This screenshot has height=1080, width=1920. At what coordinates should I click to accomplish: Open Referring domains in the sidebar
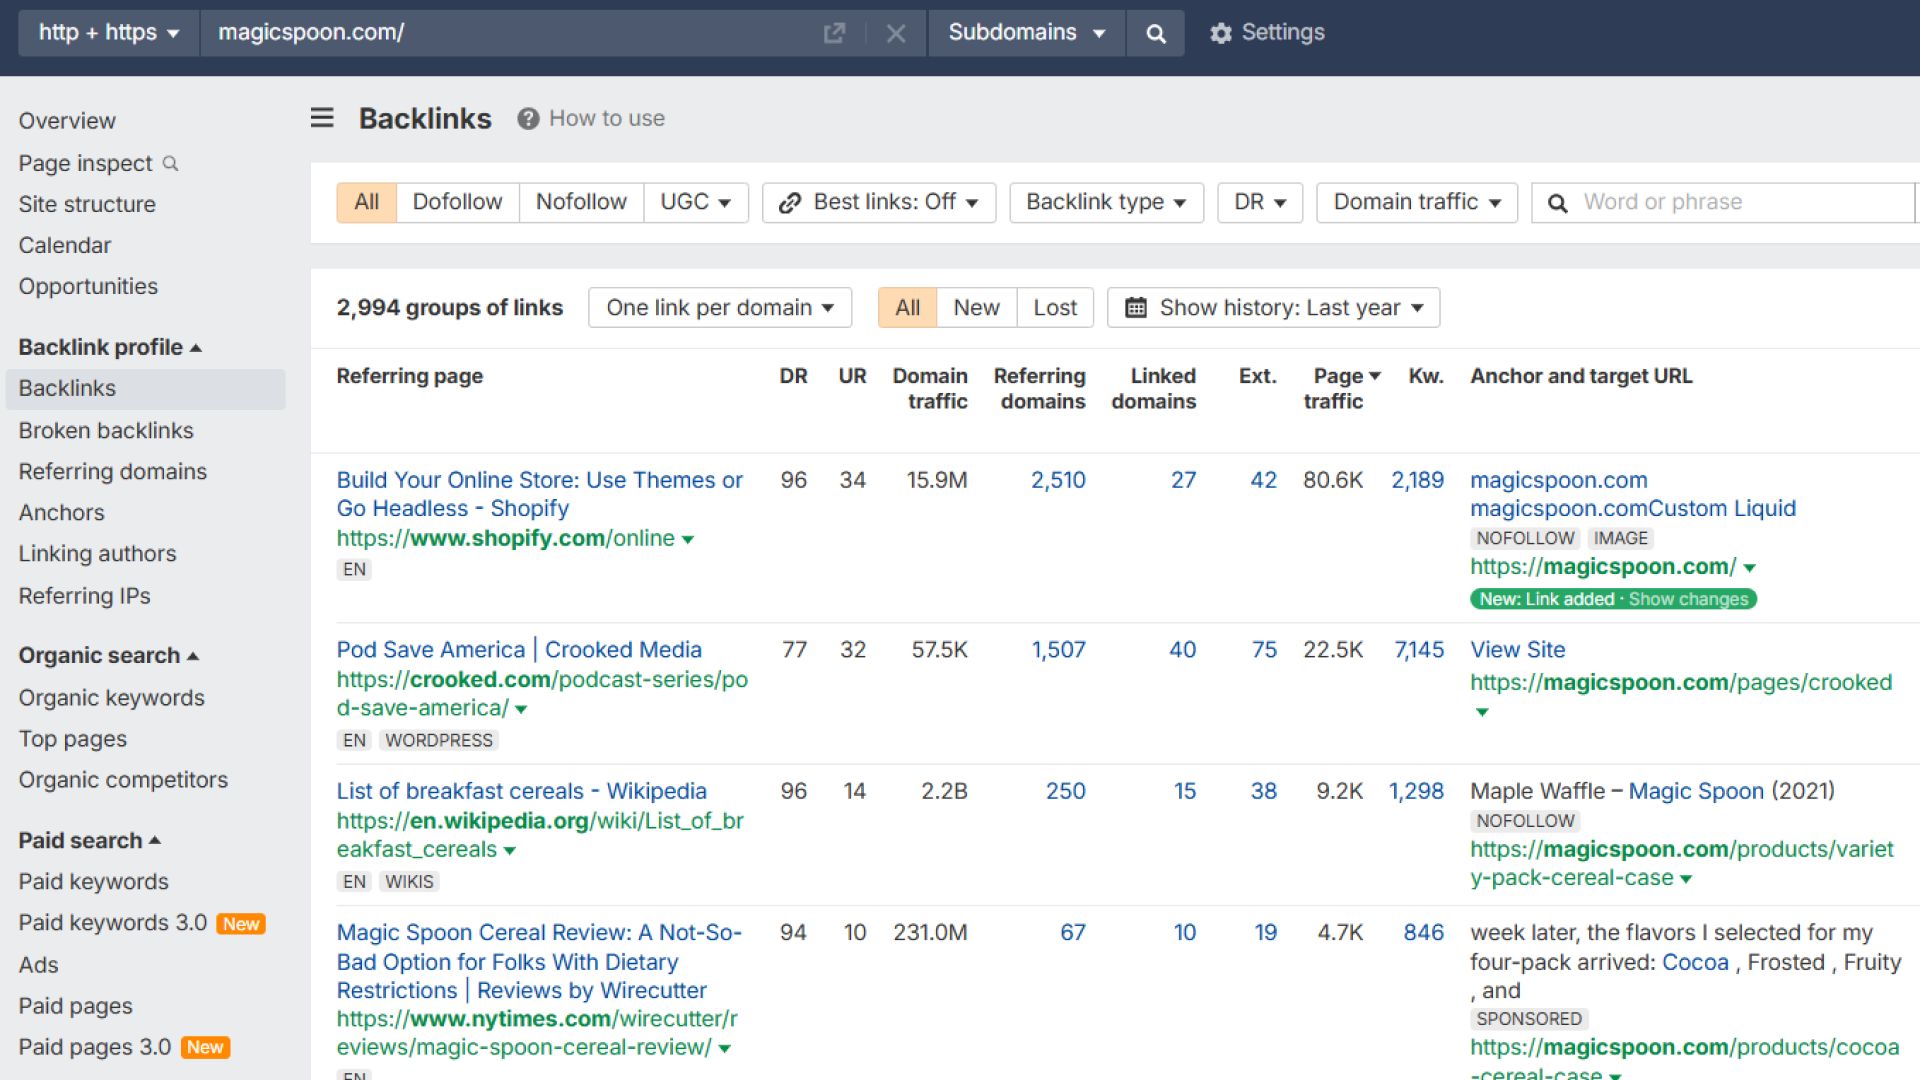113,472
